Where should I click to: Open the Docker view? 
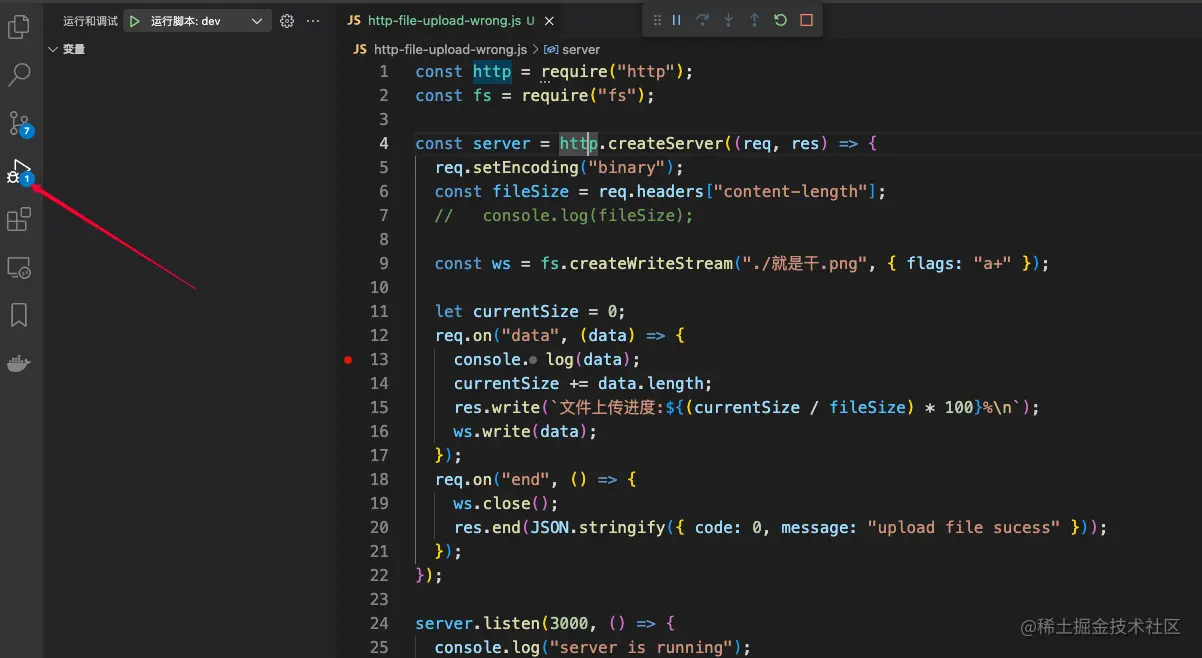click(19, 363)
